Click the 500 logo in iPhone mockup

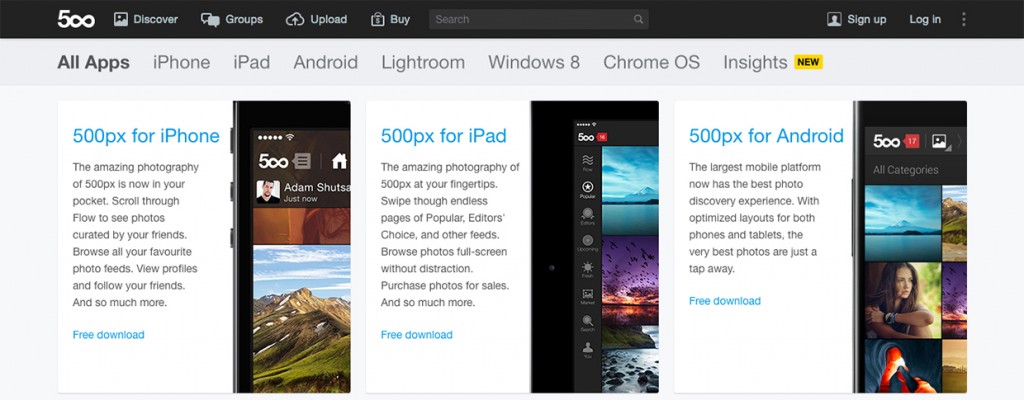pos(274,160)
